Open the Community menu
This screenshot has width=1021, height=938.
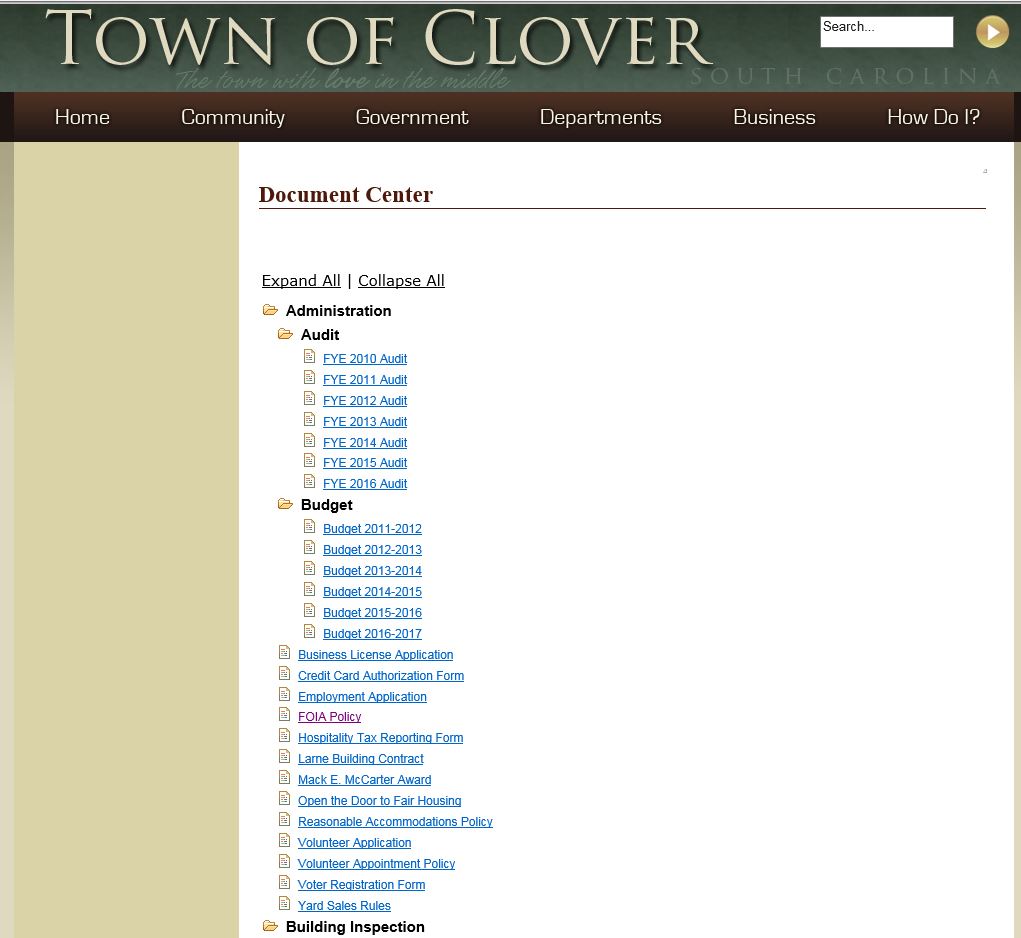[x=232, y=117]
